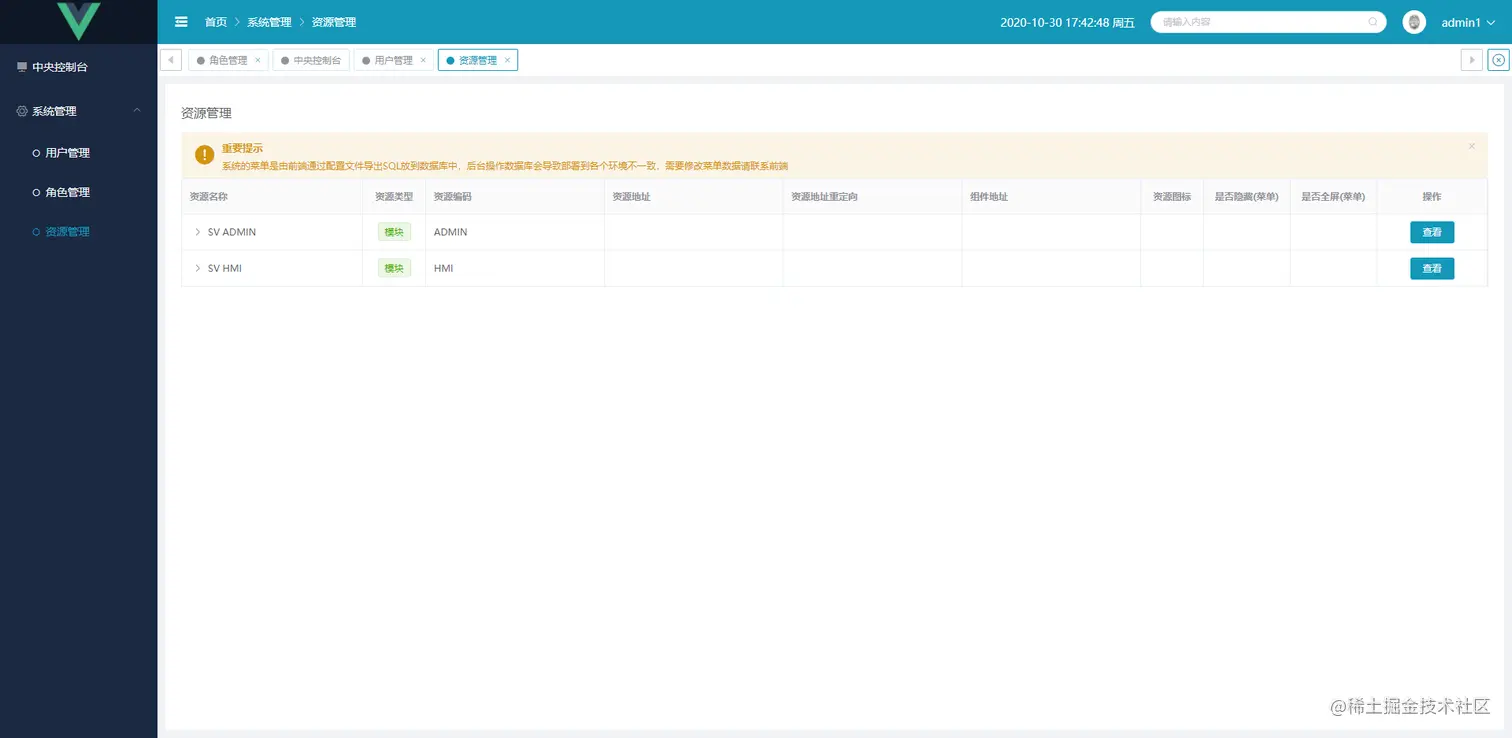Click the Vue logo in sidebar header

(79, 21)
